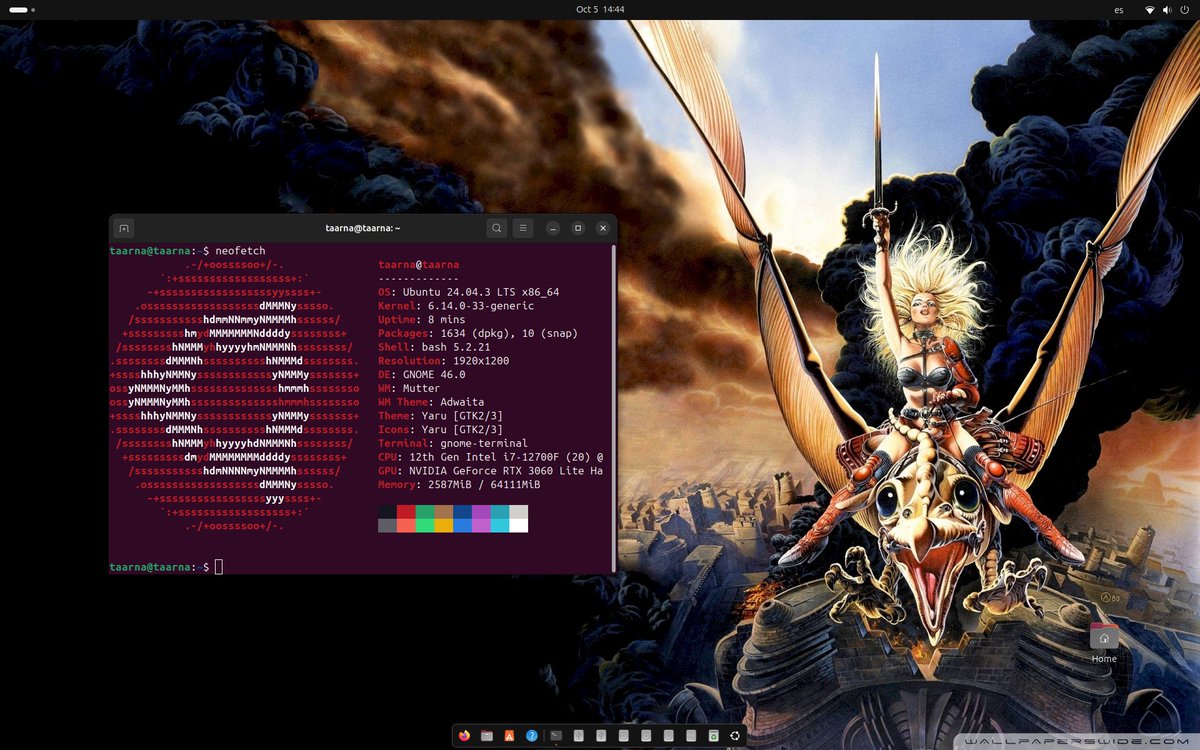Open a new tab in the terminal
This screenshot has width=1200, height=750.
[123, 228]
